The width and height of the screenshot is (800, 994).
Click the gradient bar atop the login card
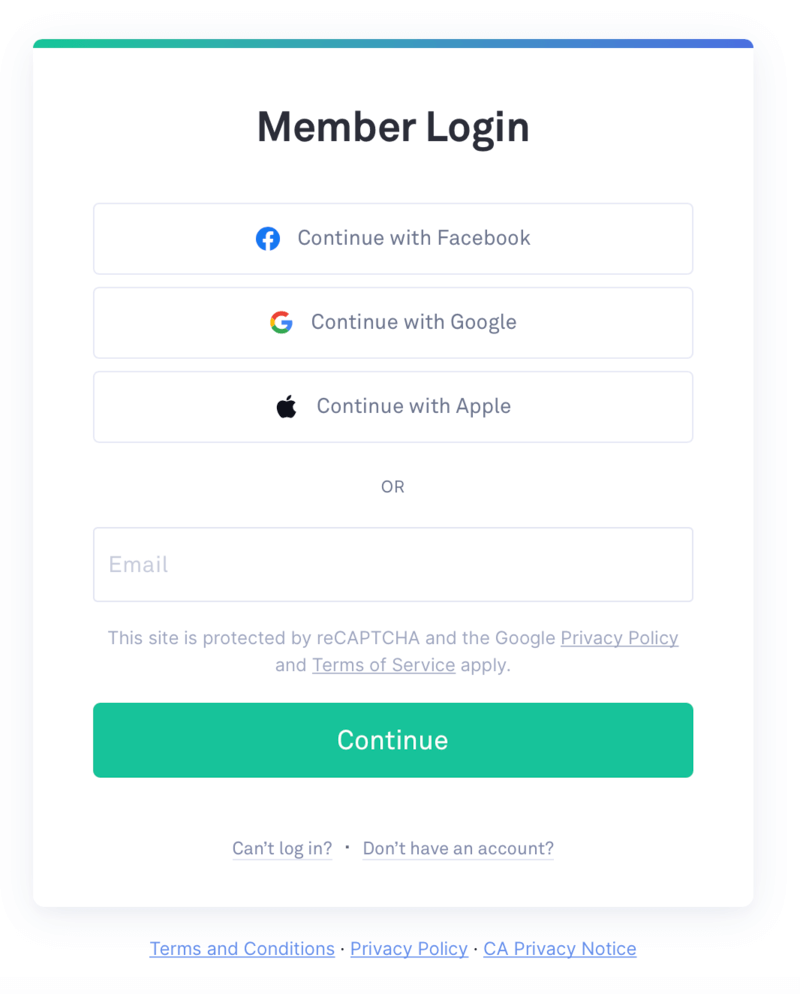(x=393, y=44)
